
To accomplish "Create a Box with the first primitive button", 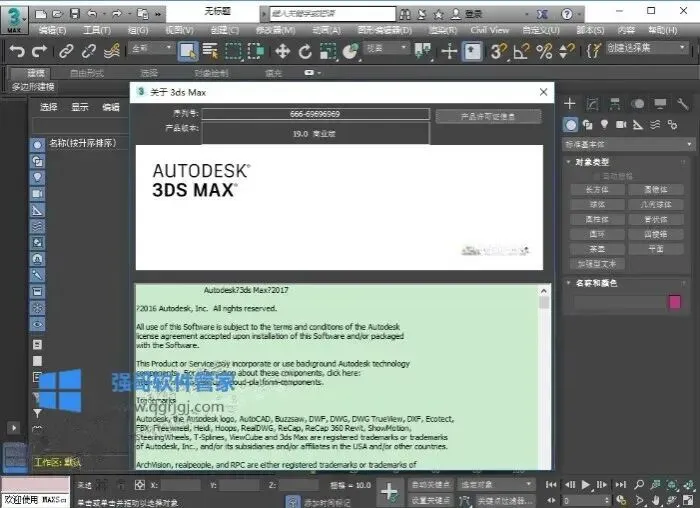I will (597, 190).
